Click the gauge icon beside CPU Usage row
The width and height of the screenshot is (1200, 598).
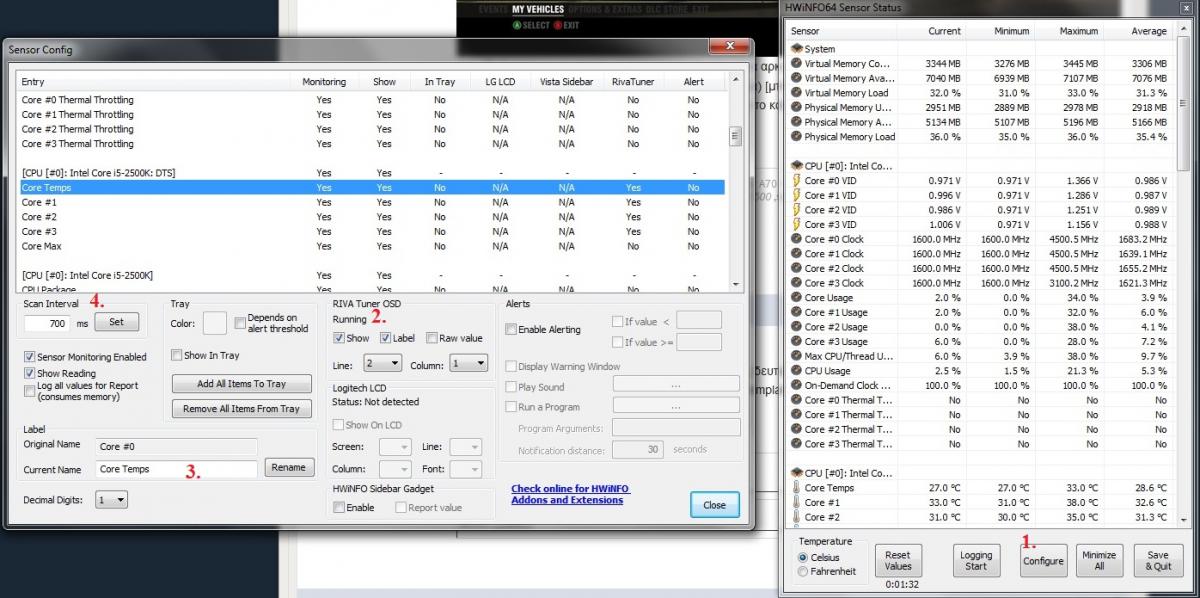(796, 371)
